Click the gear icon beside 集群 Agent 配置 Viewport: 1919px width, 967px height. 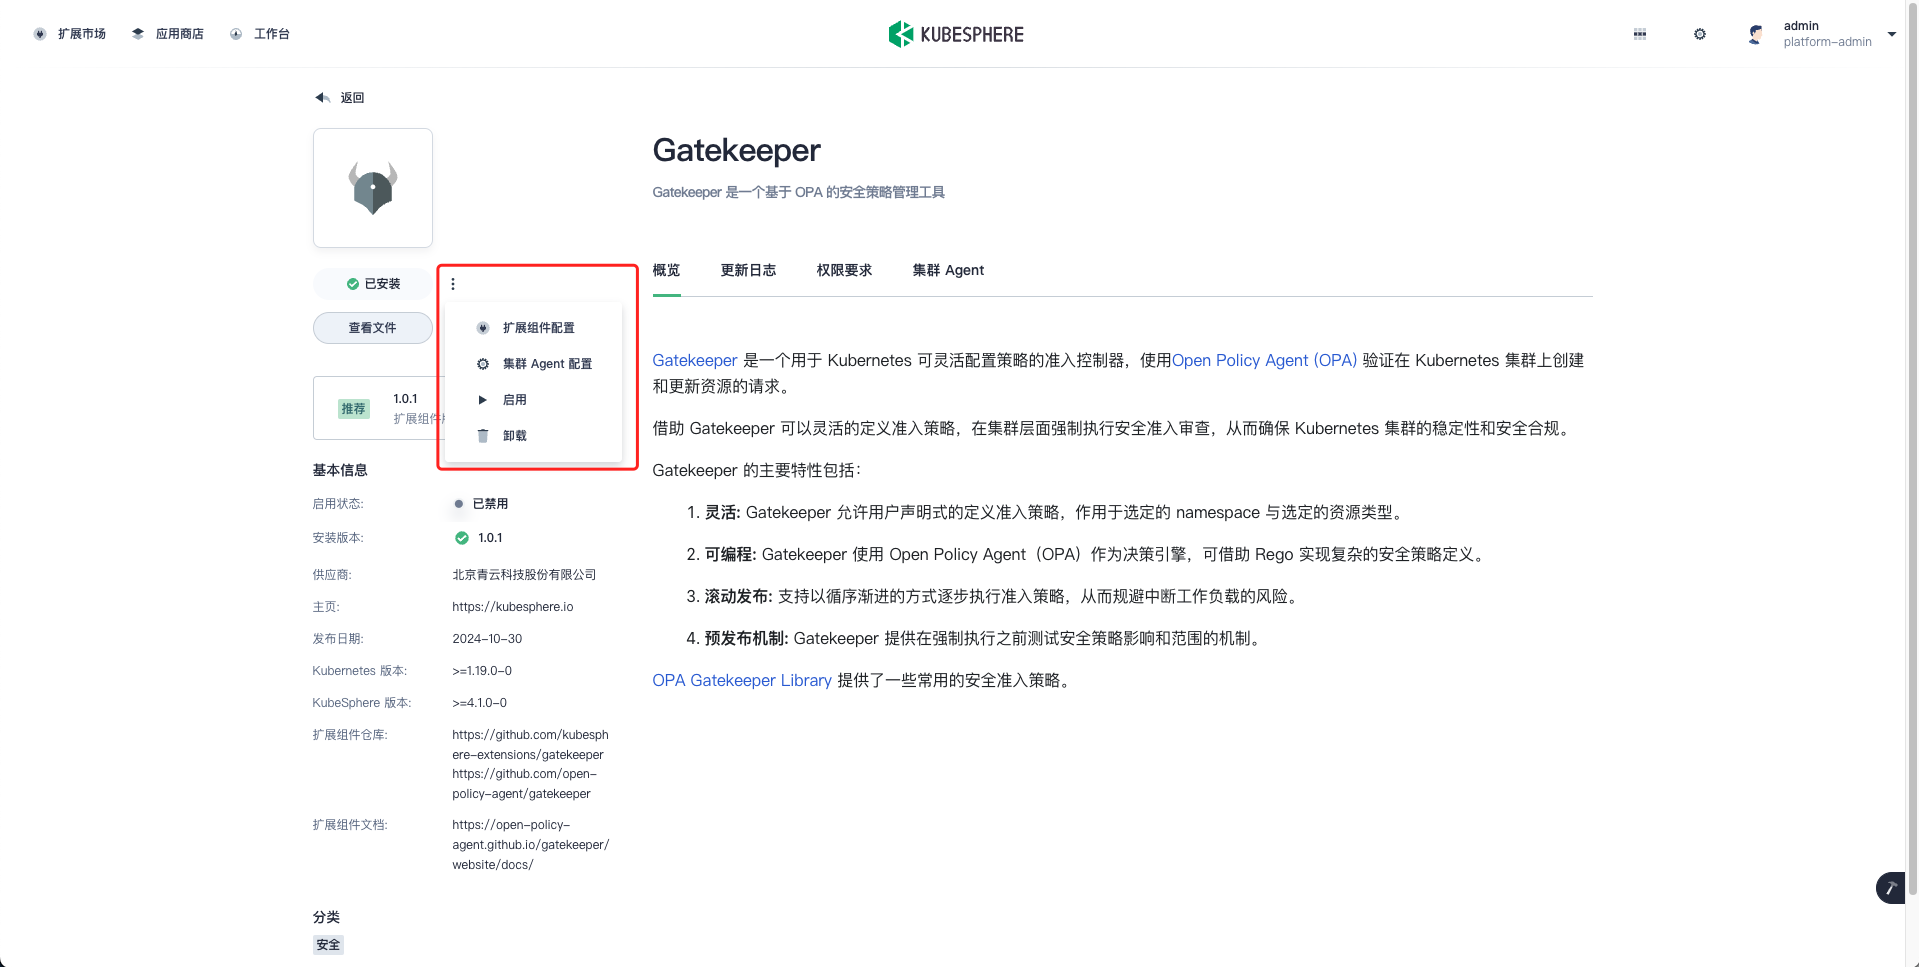483,364
